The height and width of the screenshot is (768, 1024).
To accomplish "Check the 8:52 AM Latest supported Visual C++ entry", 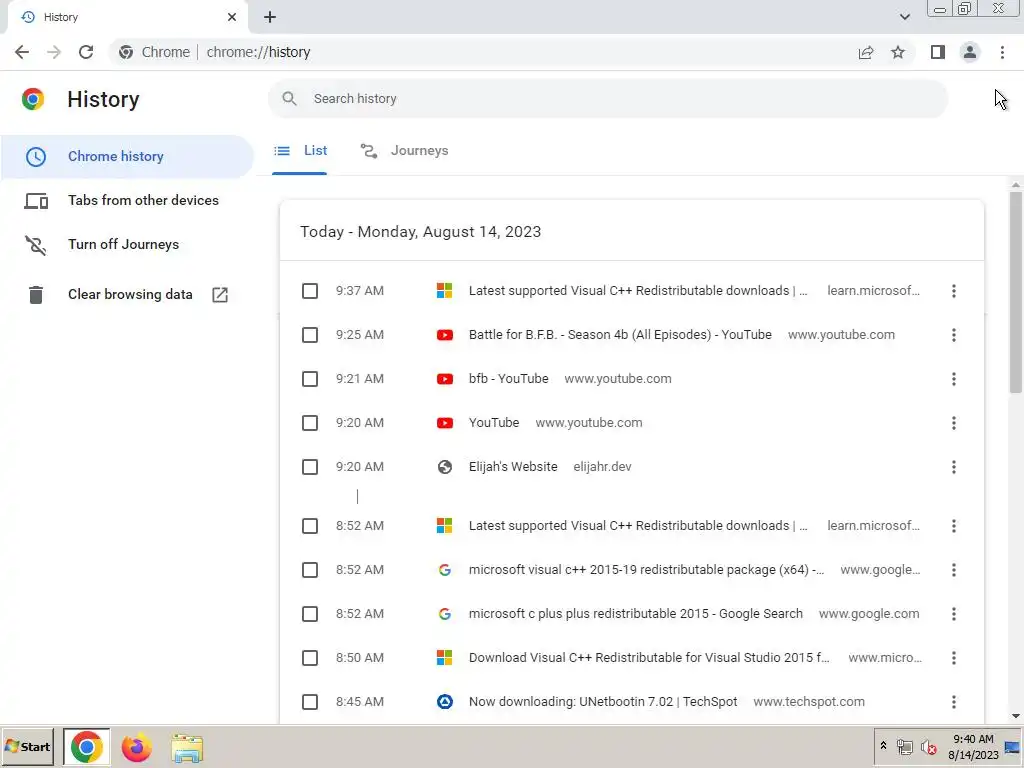I will click(x=310, y=526).
